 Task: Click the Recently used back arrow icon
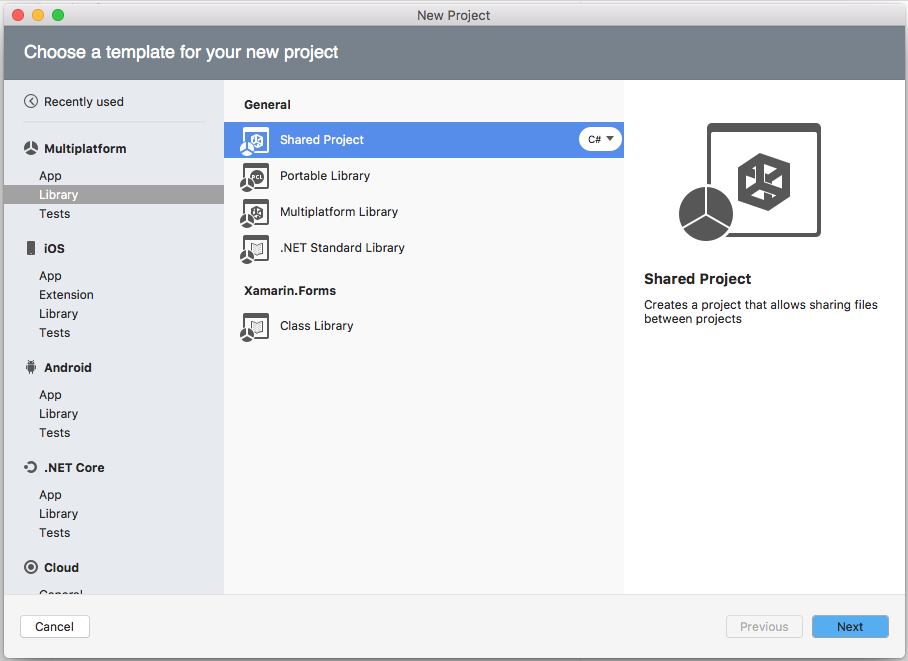click(31, 101)
